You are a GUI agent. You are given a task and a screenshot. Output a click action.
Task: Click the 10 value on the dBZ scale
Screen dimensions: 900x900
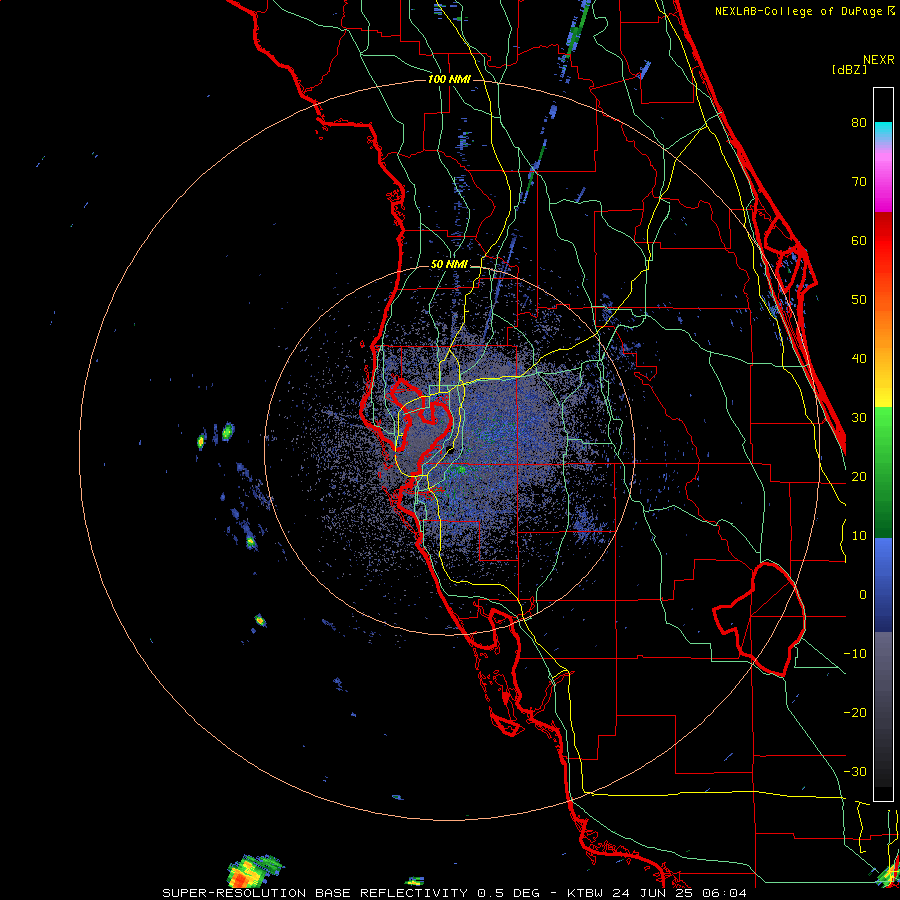[x=859, y=536]
